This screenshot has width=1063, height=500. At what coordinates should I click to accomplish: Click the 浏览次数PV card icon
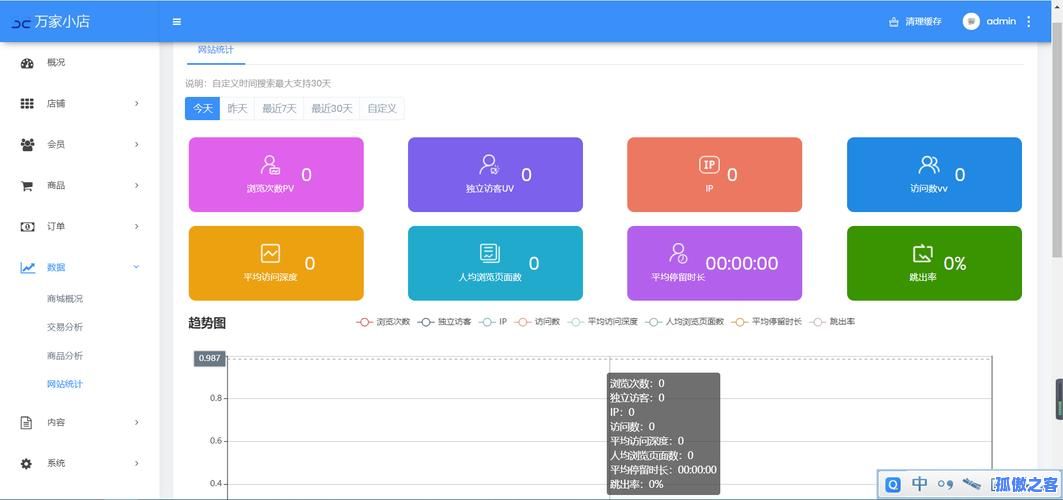[x=270, y=165]
